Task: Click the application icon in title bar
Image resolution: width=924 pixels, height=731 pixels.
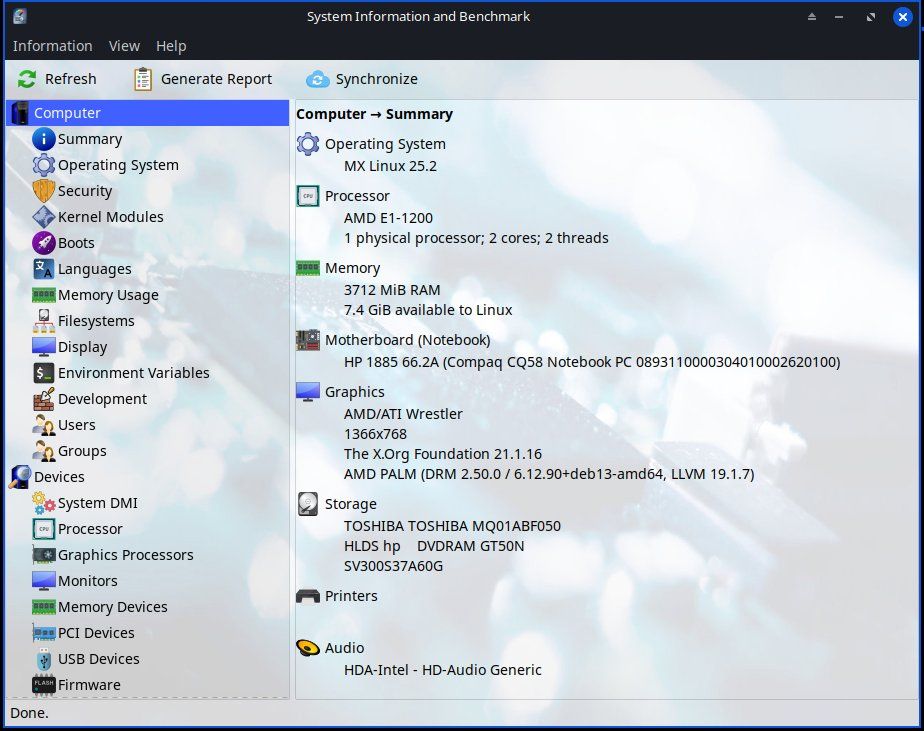Action: (x=19, y=17)
